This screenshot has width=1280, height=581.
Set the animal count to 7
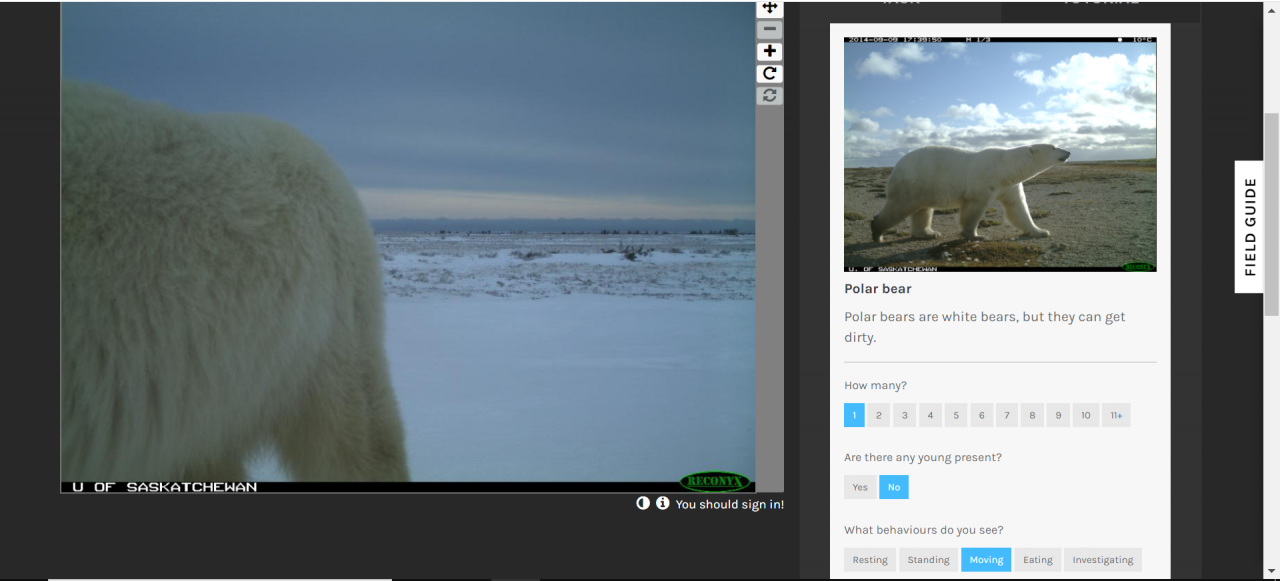(1007, 415)
